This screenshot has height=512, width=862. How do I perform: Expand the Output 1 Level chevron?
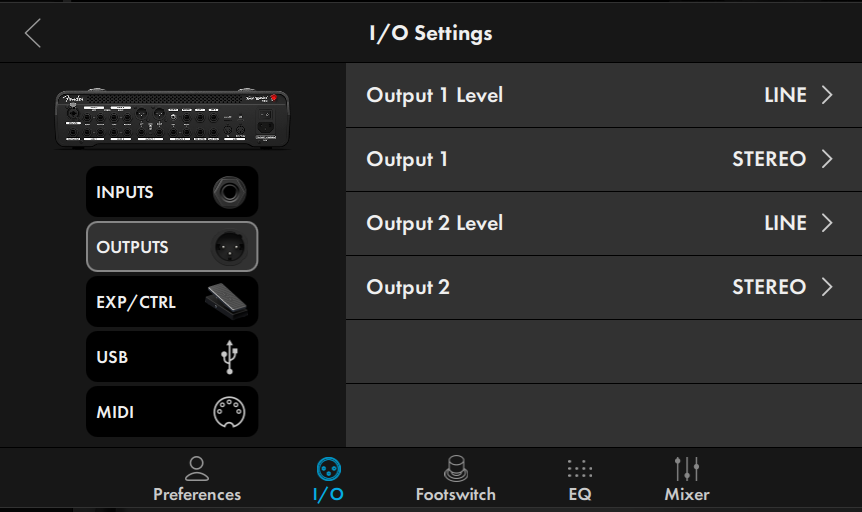[827, 95]
